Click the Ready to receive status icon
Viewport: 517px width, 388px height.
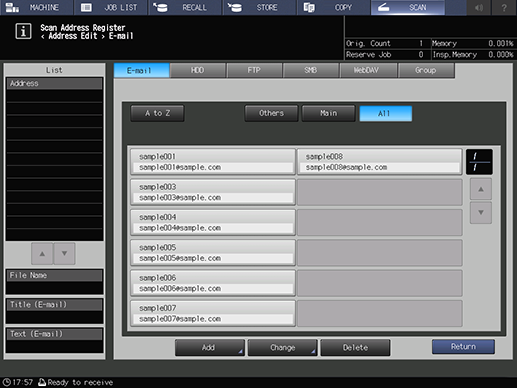[x=42, y=382]
